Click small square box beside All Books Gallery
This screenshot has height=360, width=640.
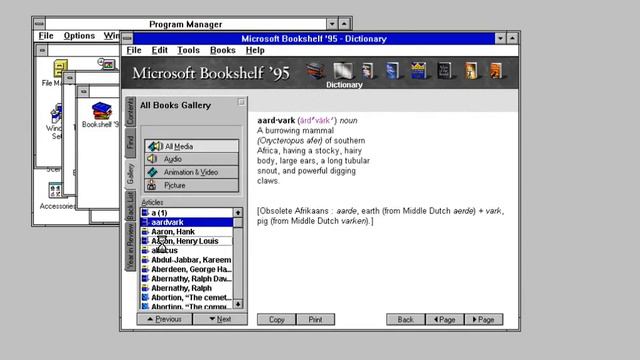(241, 102)
